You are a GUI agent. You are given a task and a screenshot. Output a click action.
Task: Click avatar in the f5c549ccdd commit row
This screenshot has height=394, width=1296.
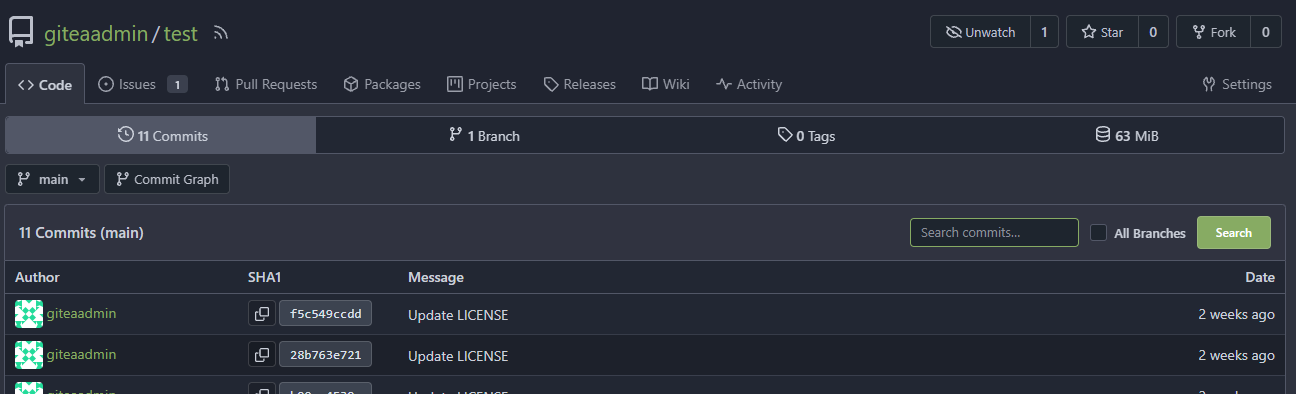(x=29, y=314)
